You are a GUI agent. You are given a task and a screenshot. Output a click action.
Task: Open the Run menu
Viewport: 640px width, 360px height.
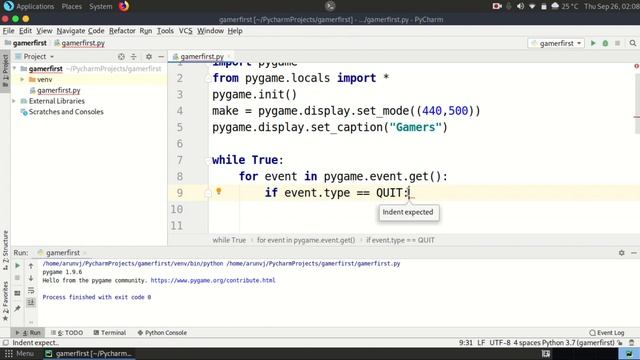pyautogui.click(x=145, y=31)
